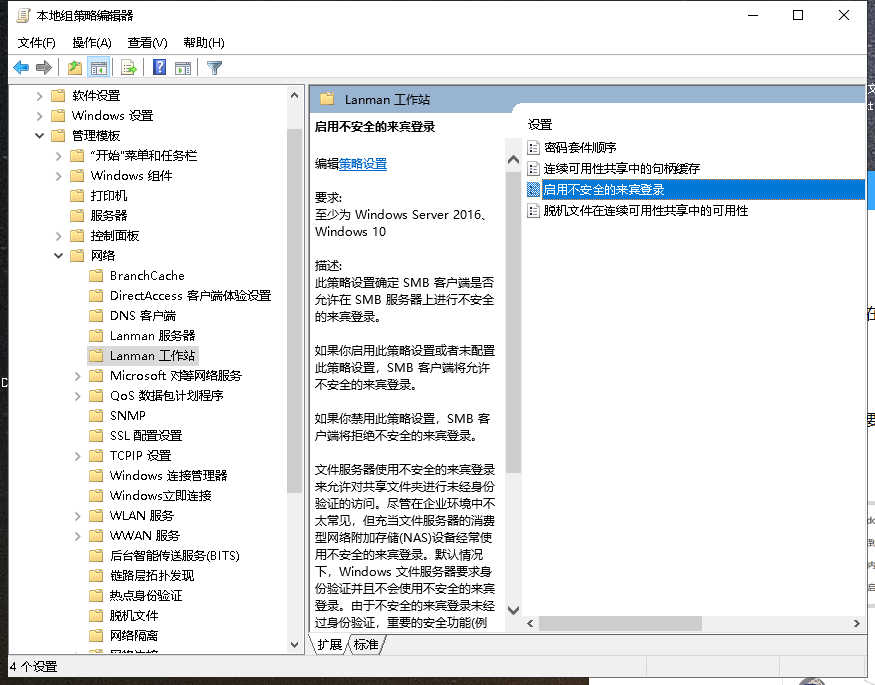
Task: Switch to the 标准 tab
Action: pyautogui.click(x=366, y=645)
